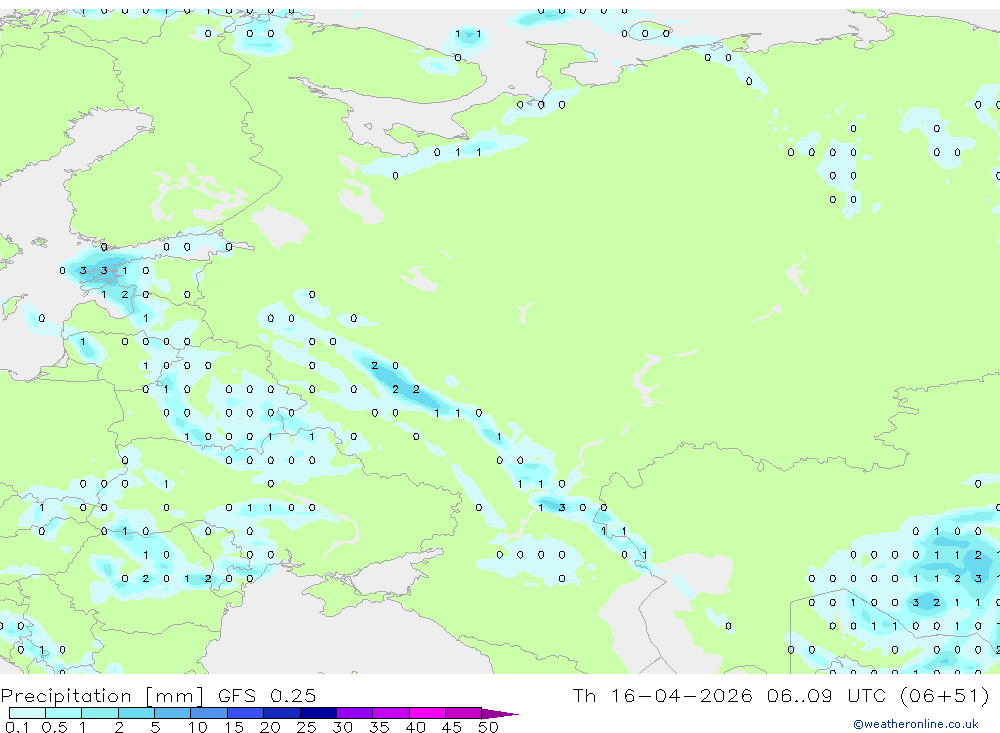Click the legend label '45'

click(452, 727)
